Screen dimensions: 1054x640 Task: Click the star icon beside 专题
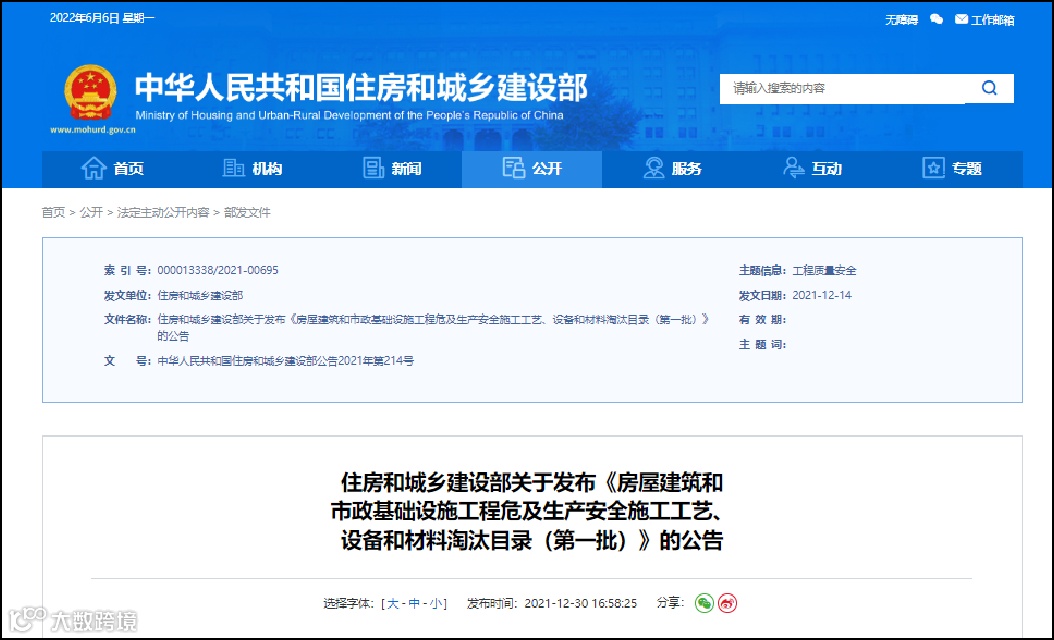(x=933, y=168)
